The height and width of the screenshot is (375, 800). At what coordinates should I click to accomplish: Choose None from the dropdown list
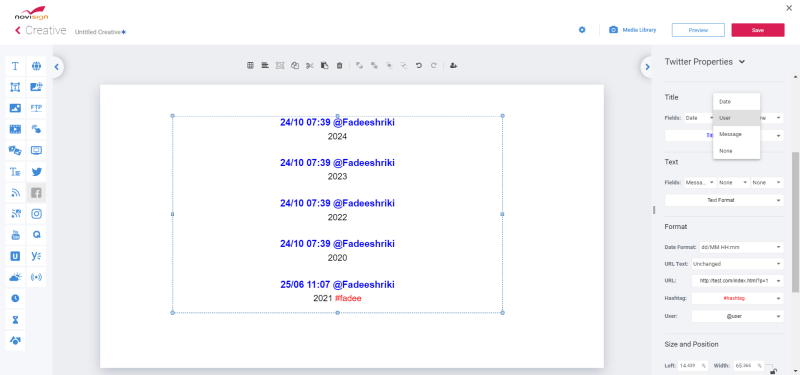coord(736,151)
